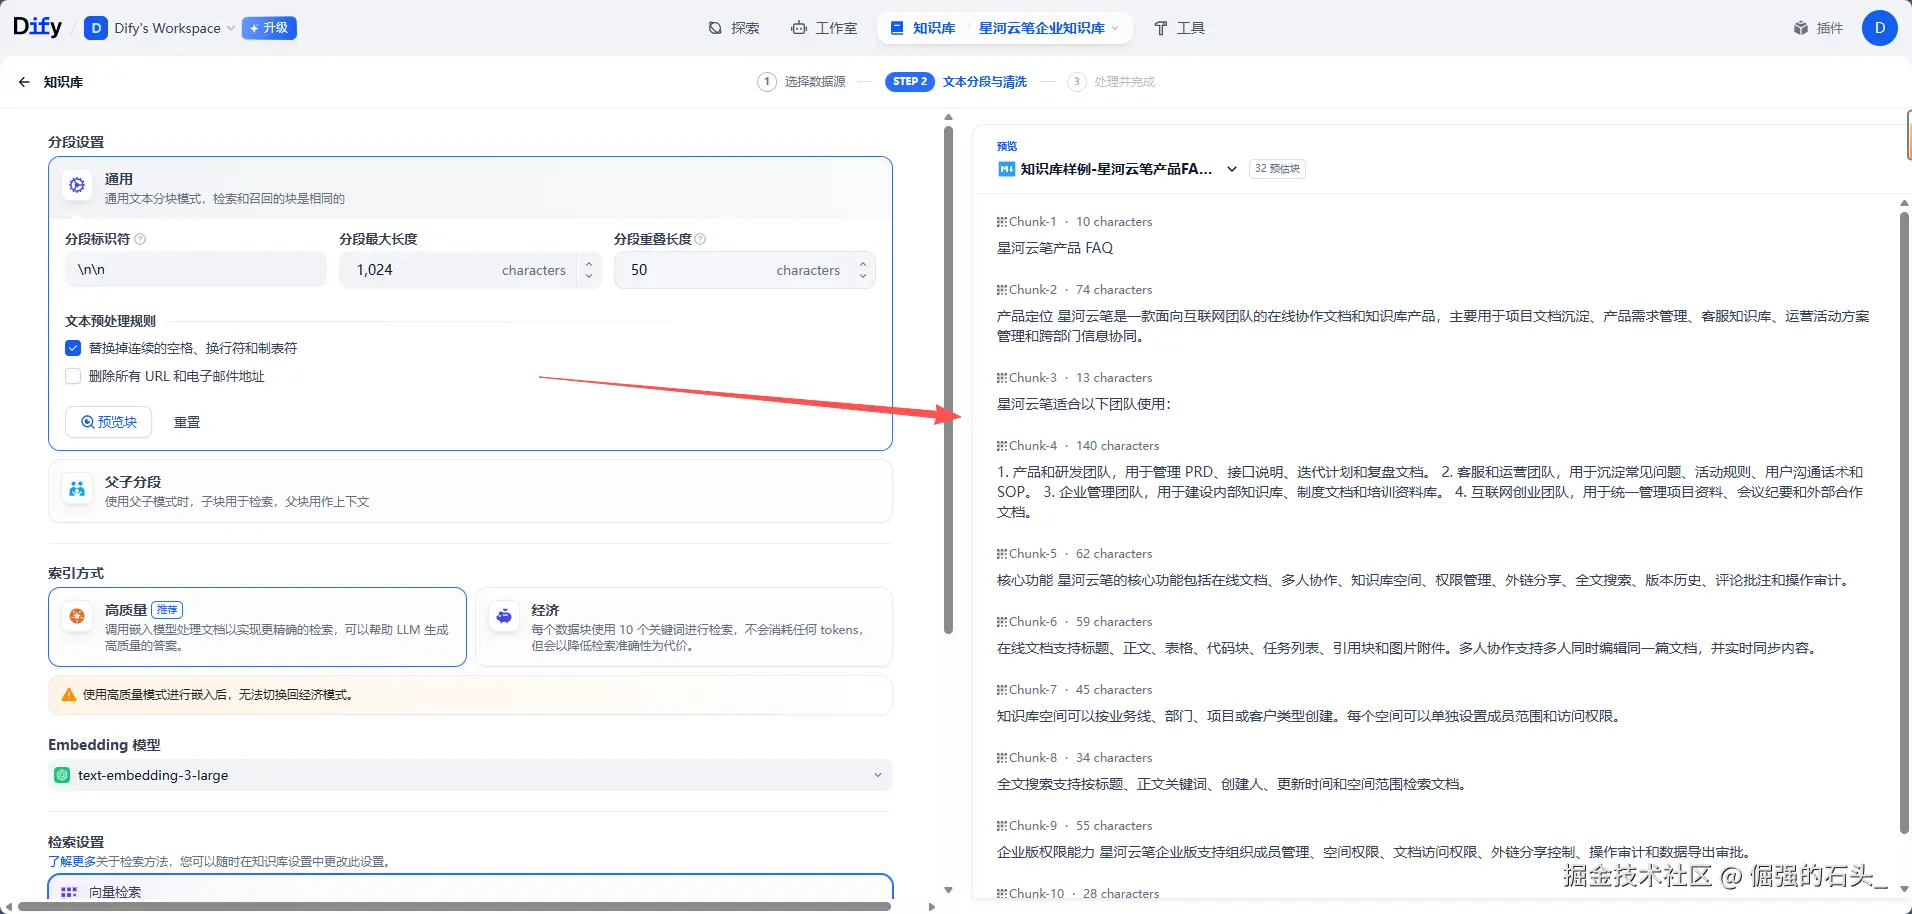This screenshot has height=914, width=1912.
Task: Click the 分段最大长度 stepper arrows
Action: [x=589, y=270]
